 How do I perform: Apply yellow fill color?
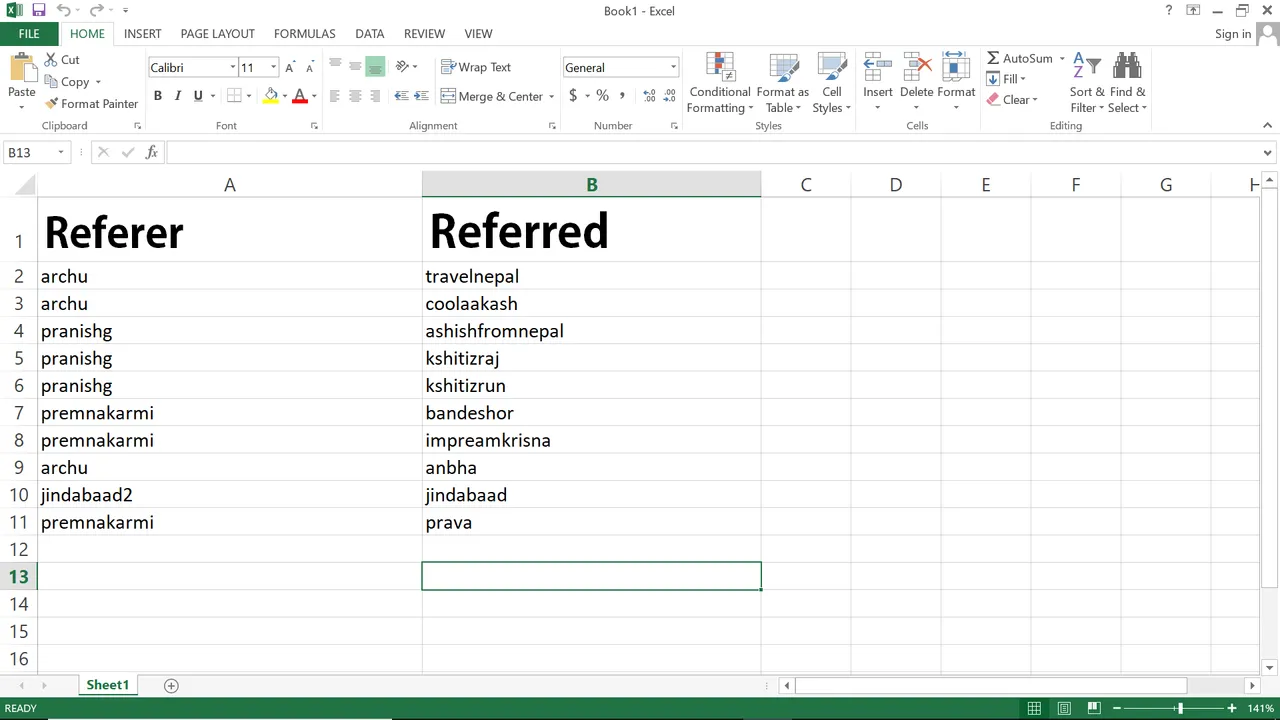(271, 96)
